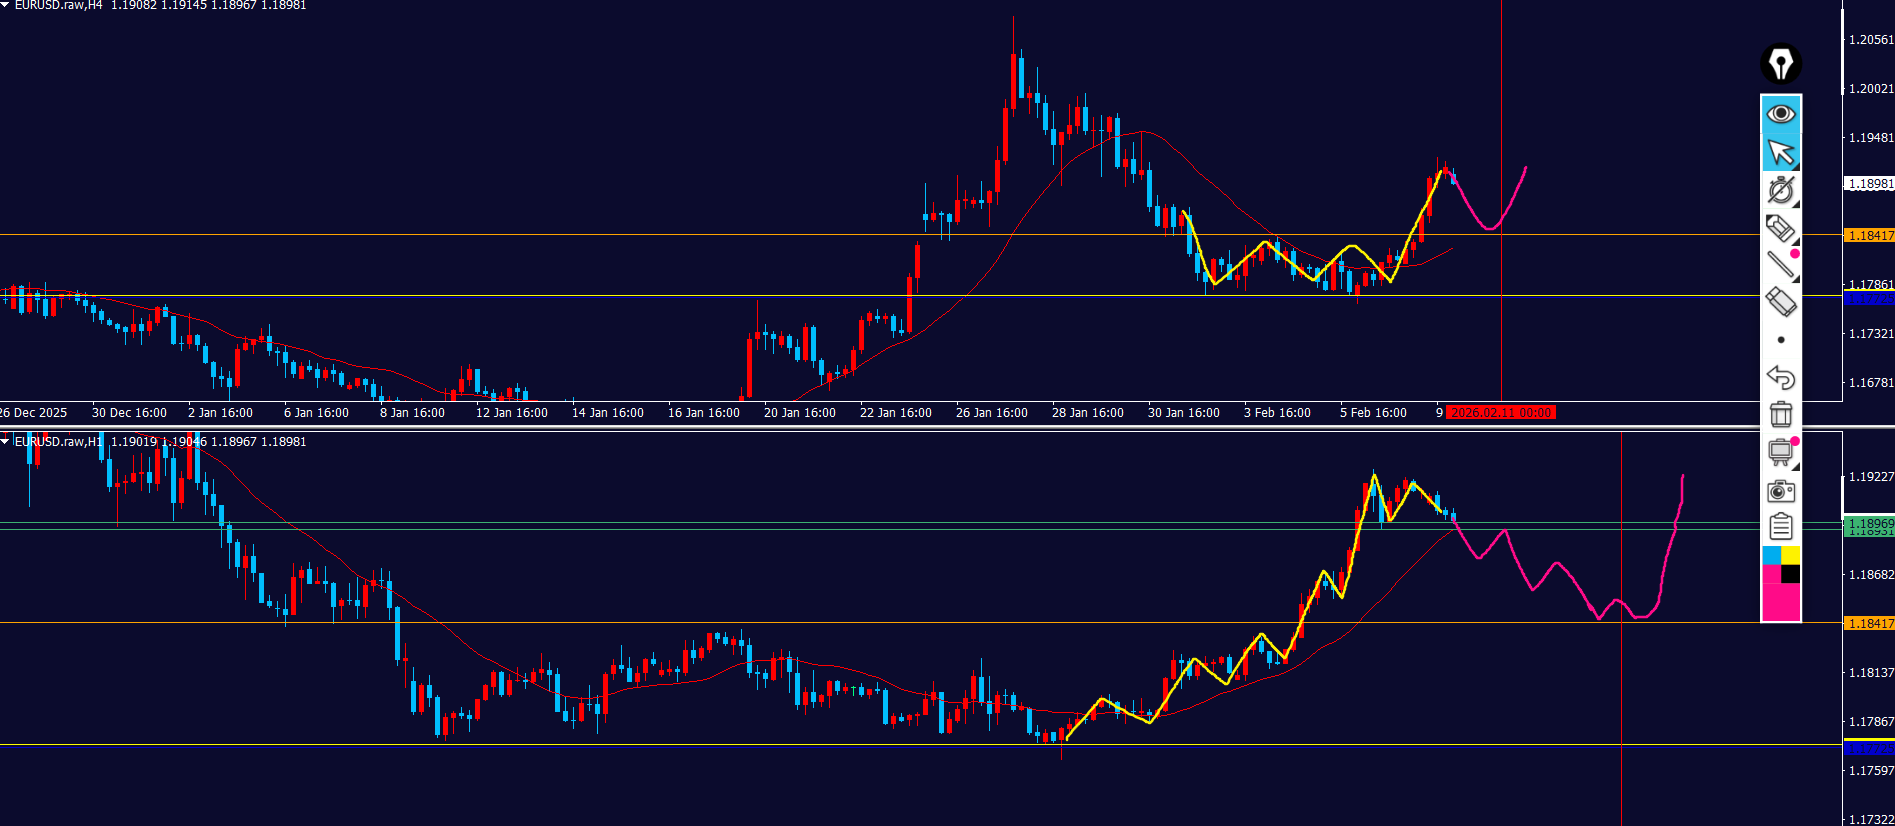Open the easel whiteboard tool
The image size is (1895, 826).
coord(1780,452)
